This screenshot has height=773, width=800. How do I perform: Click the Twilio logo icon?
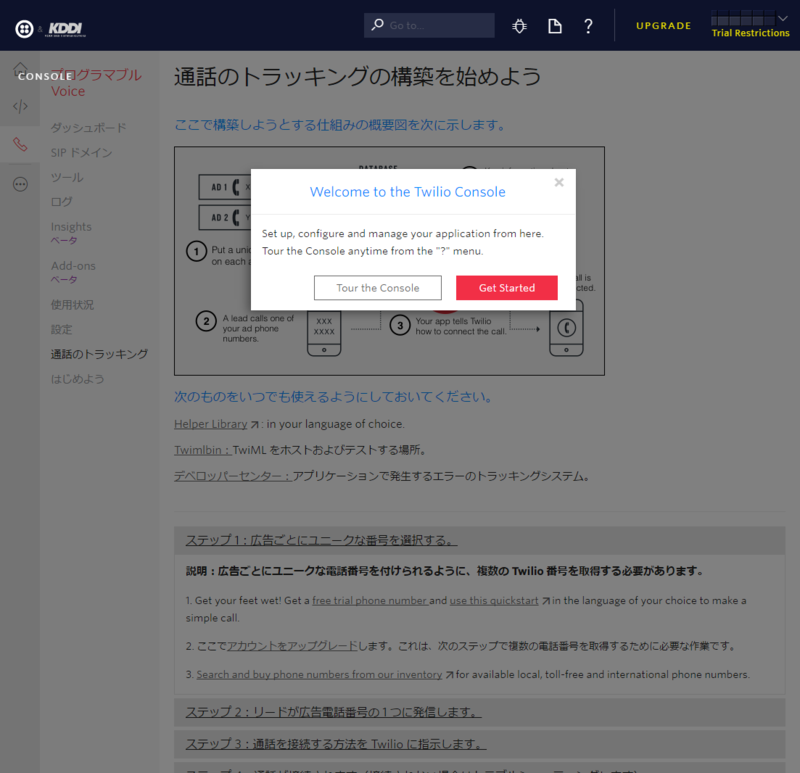24,29
